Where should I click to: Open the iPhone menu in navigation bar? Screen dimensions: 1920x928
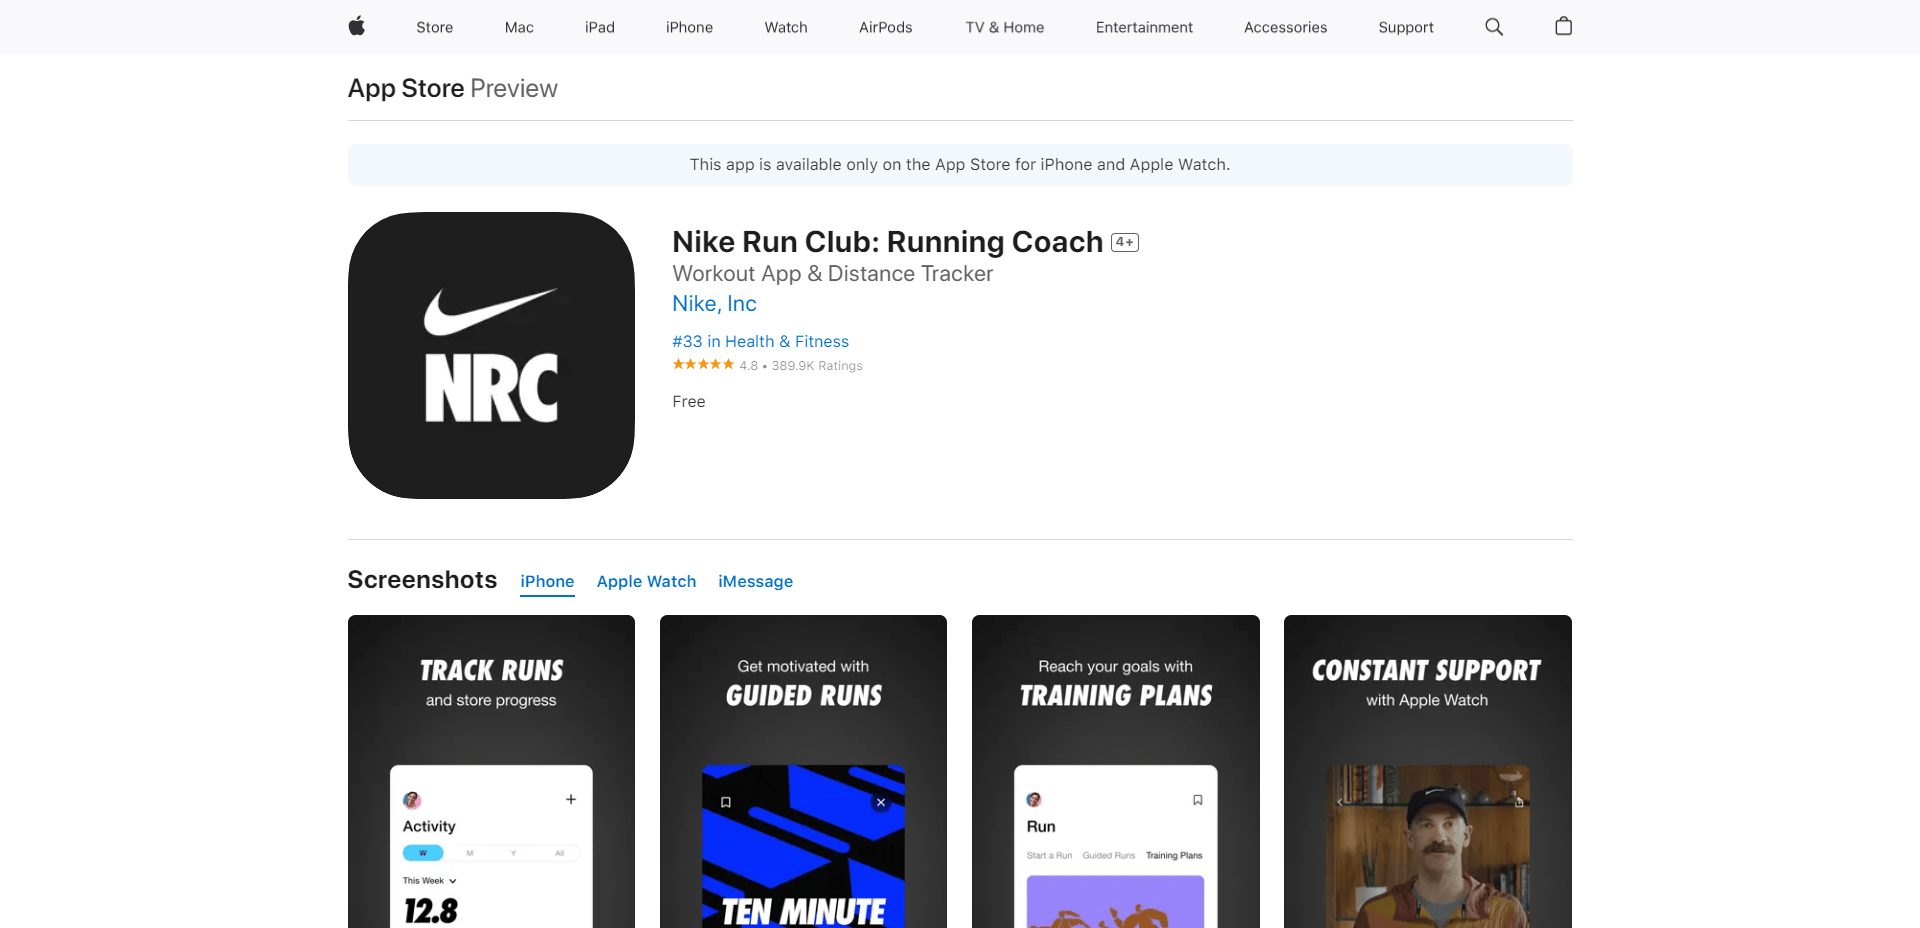click(690, 27)
